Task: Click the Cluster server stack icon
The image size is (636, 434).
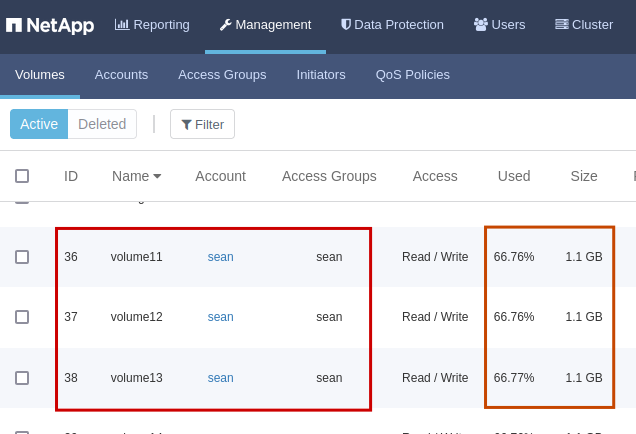Action: [x=562, y=25]
